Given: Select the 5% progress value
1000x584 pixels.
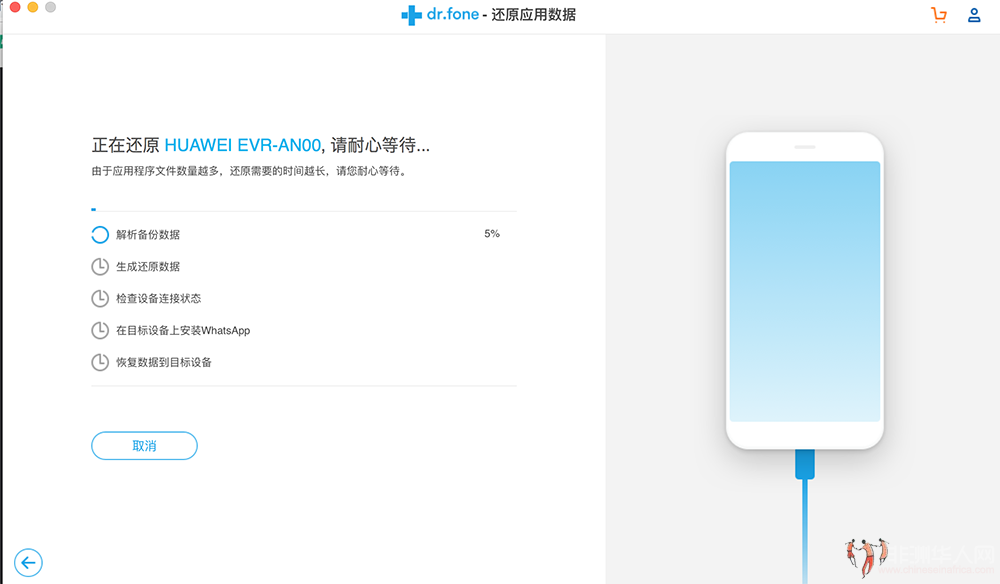Looking at the screenshot, I should point(492,234).
